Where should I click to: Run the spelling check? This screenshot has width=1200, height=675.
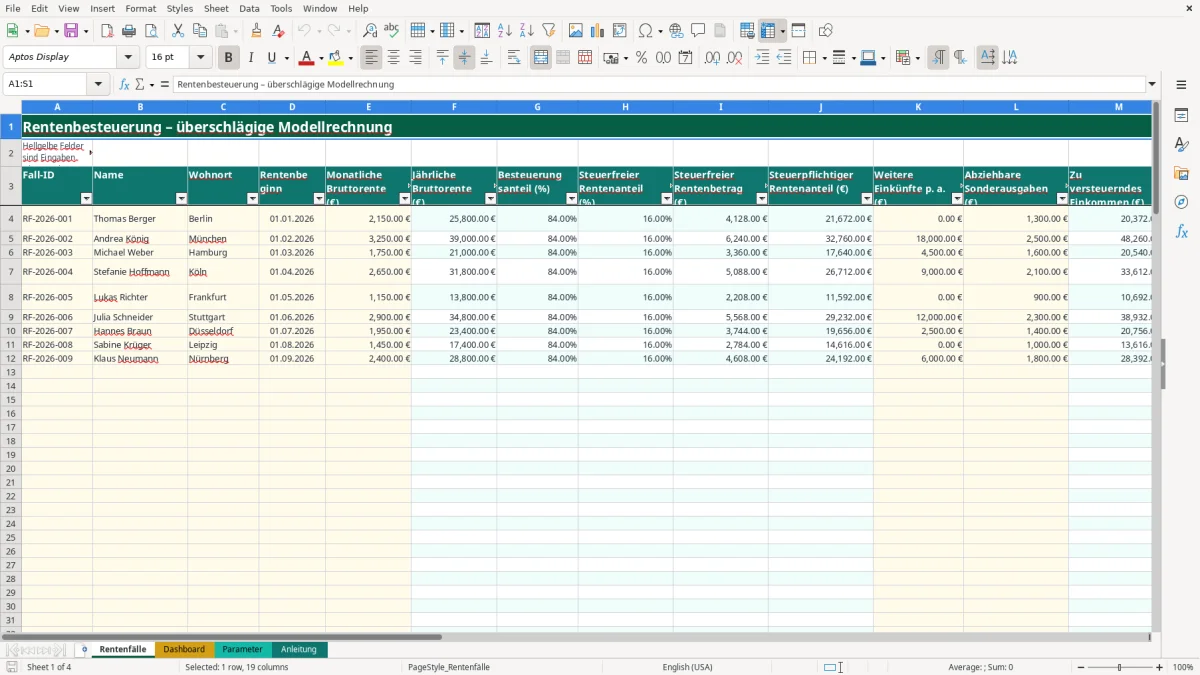tap(392, 31)
